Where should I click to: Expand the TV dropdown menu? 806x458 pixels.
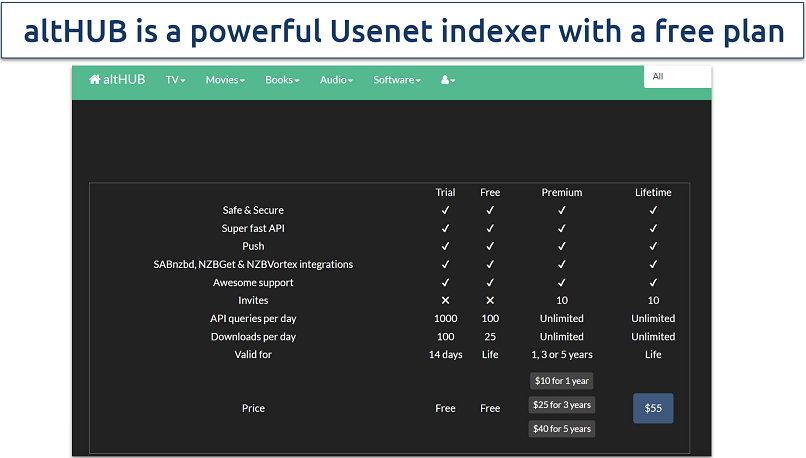click(x=176, y=80)
